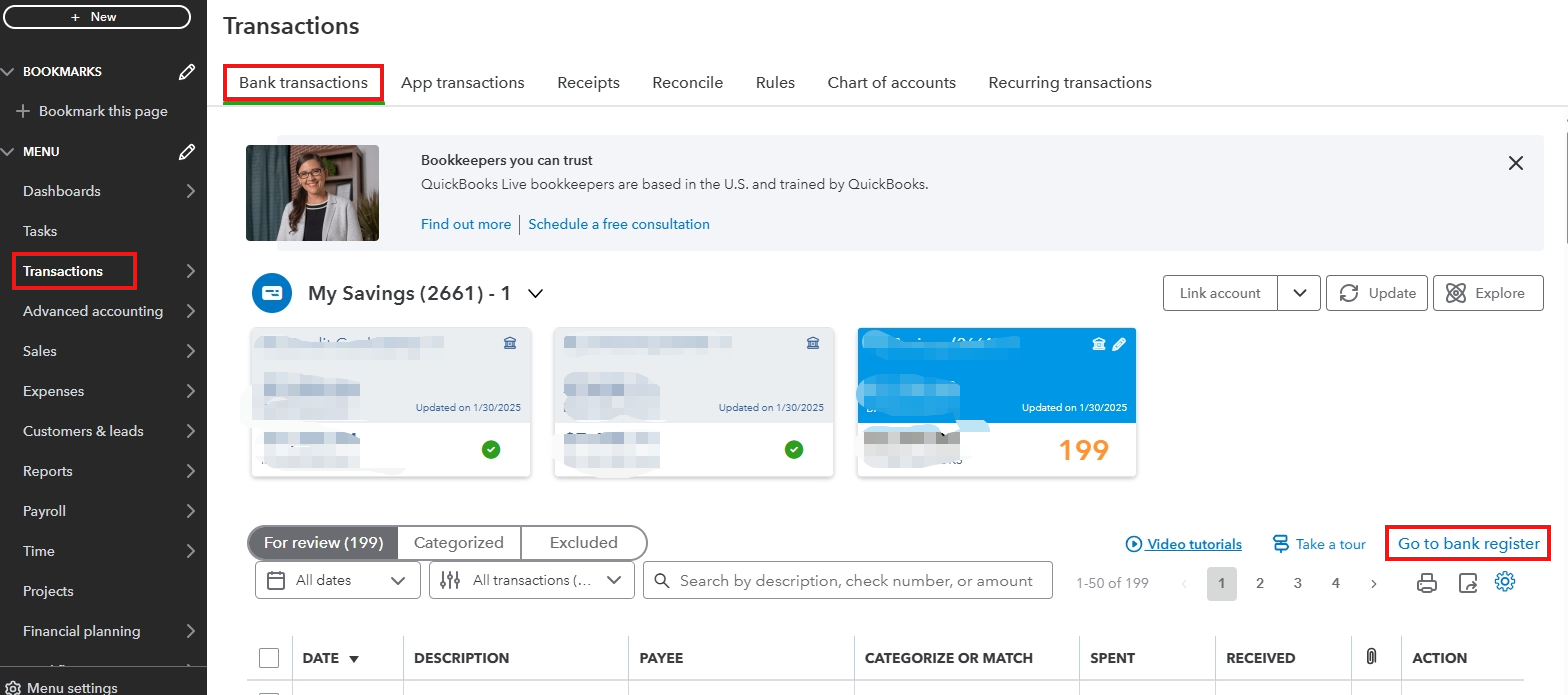Screen dimensions: 1568x695
Task: Switch to Reconcile tab
Action: 688,83
